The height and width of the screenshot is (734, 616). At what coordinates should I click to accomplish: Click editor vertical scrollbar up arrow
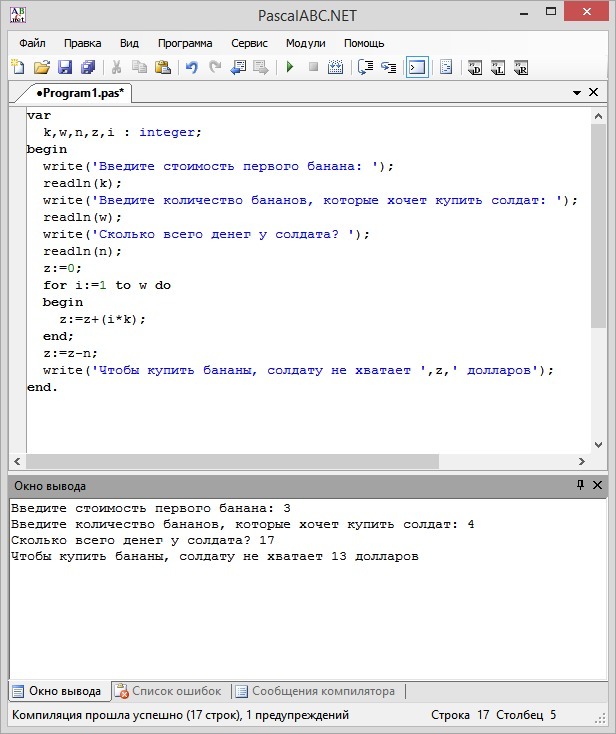pyautogui.click(x=598, y=116)
